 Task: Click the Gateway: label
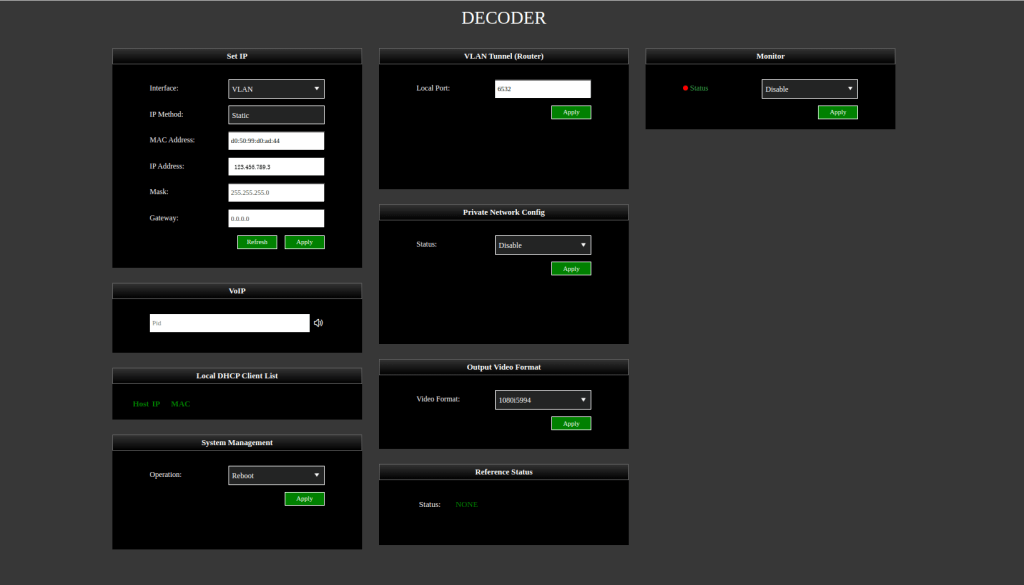click(x=164, y=218)
